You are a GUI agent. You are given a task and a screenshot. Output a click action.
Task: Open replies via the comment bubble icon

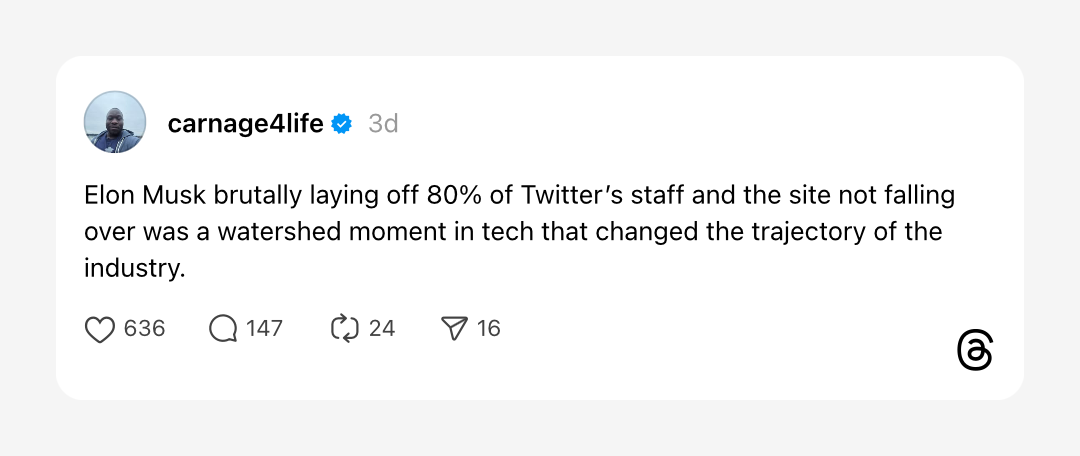pyautogui.click(x=222, y=329)
